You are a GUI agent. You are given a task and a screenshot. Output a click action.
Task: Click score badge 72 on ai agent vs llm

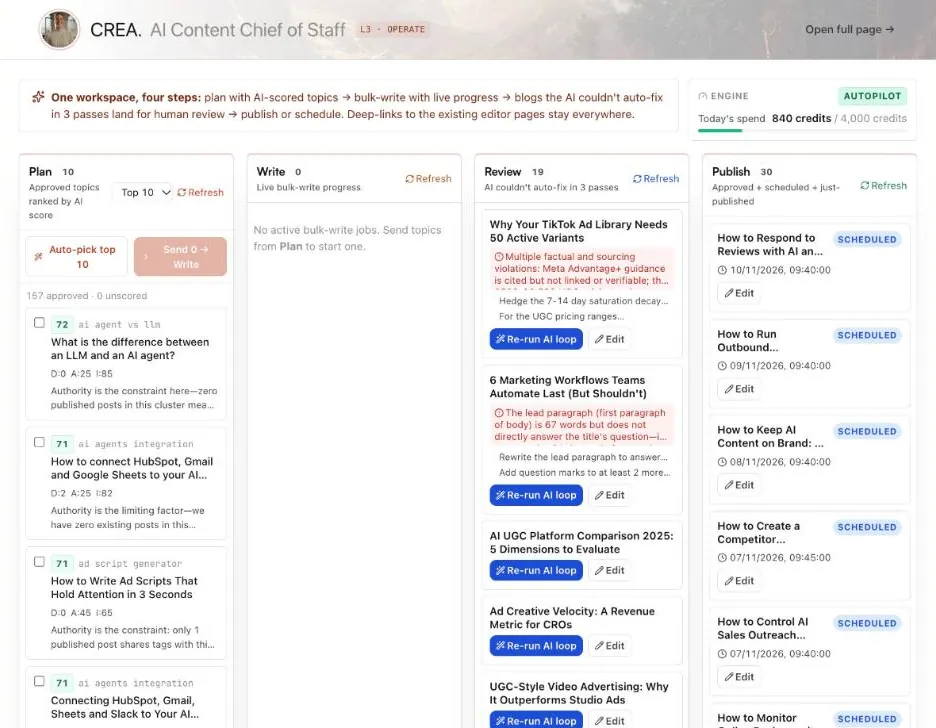(62, 325)
